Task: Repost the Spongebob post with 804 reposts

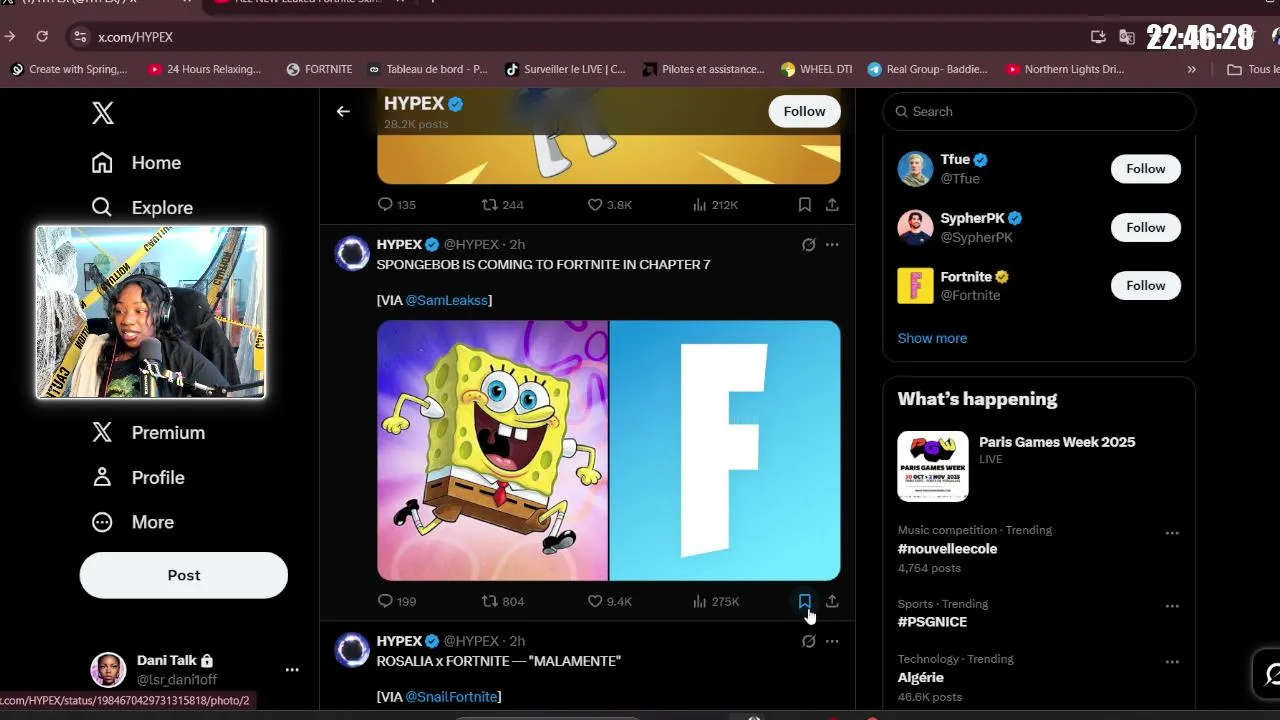Action: coord(502,601)
